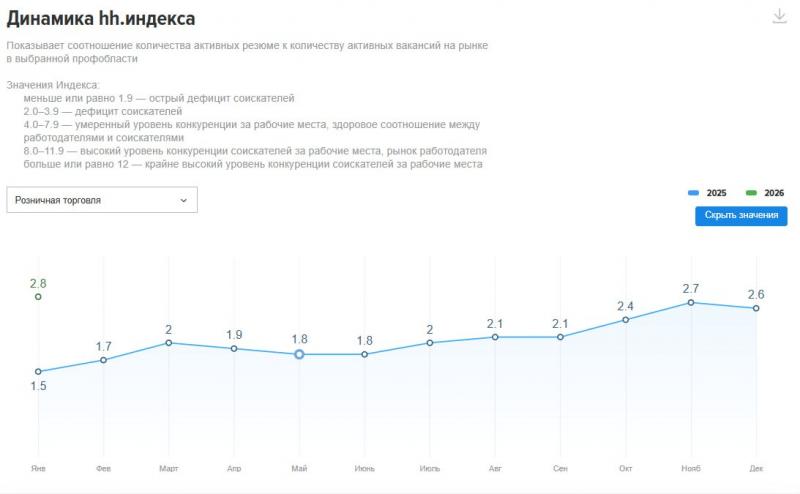
Task: Click the October data point at 2.4
Action: tap(626, 320)
